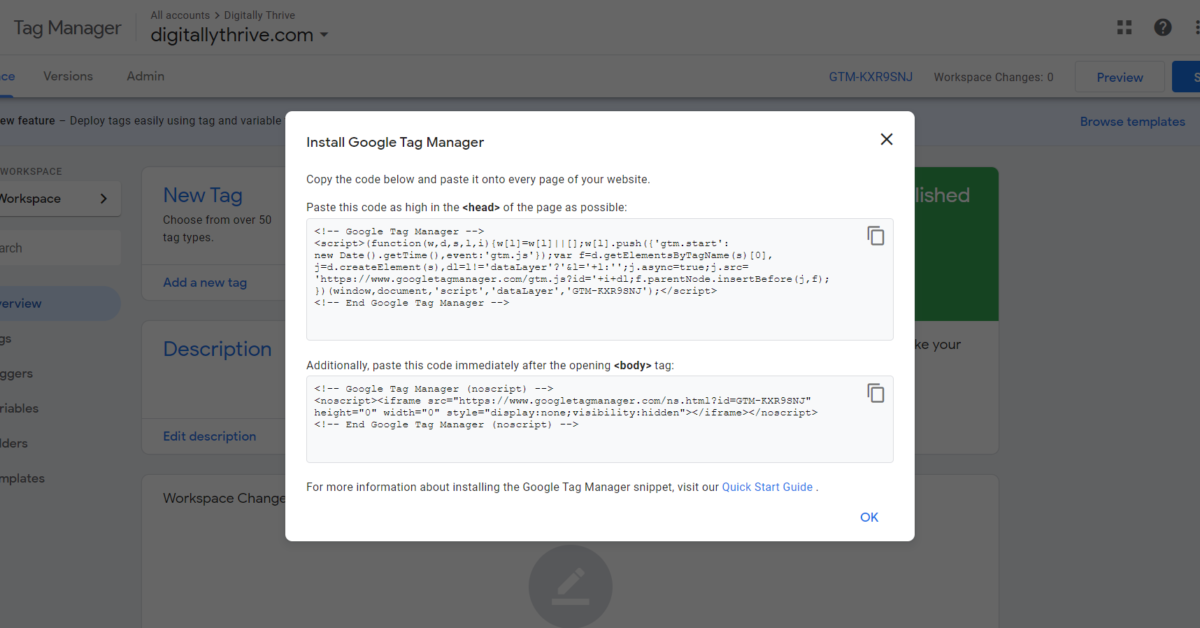Open the Quick Start Guide link
1200x628 pixels.
point(767,487)
